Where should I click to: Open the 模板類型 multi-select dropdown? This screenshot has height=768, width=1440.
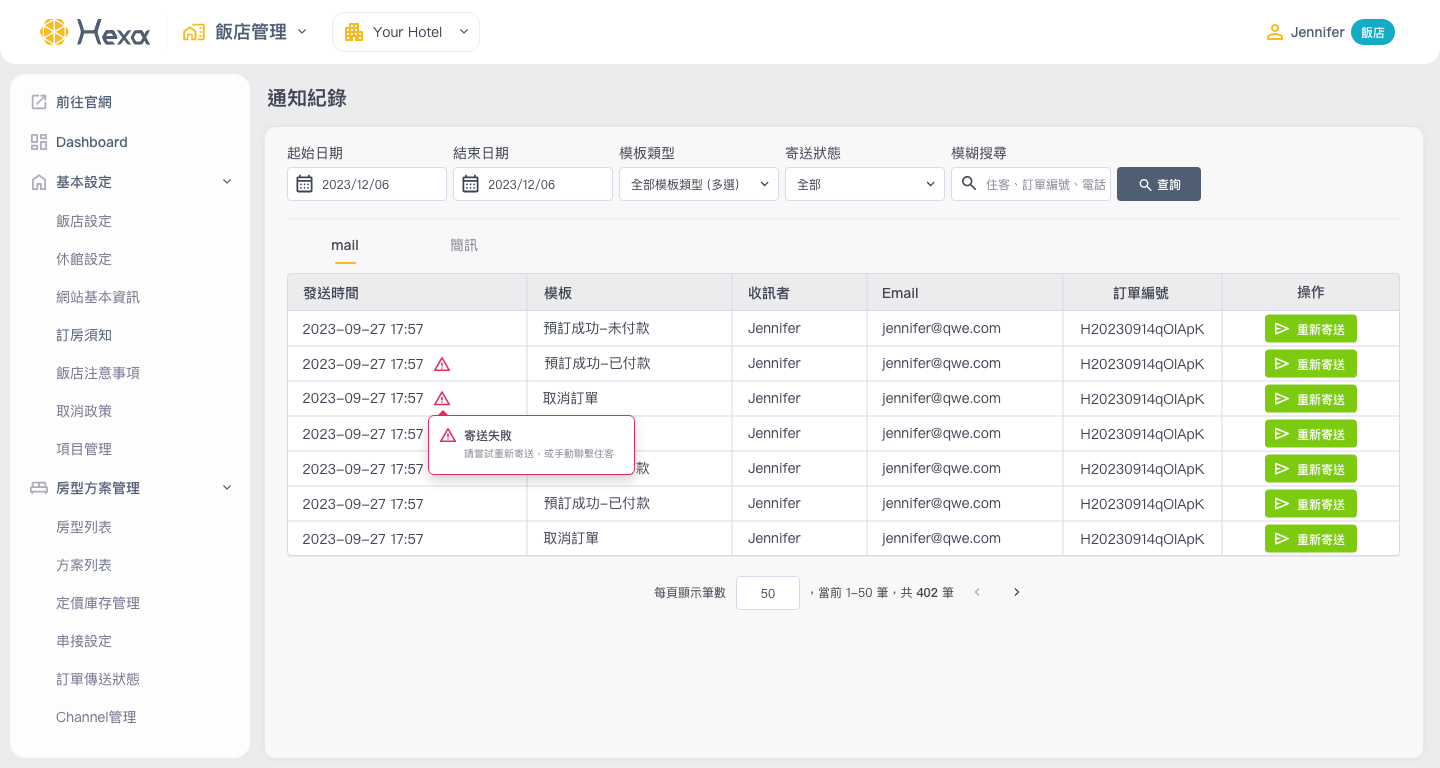click(698, 184)
